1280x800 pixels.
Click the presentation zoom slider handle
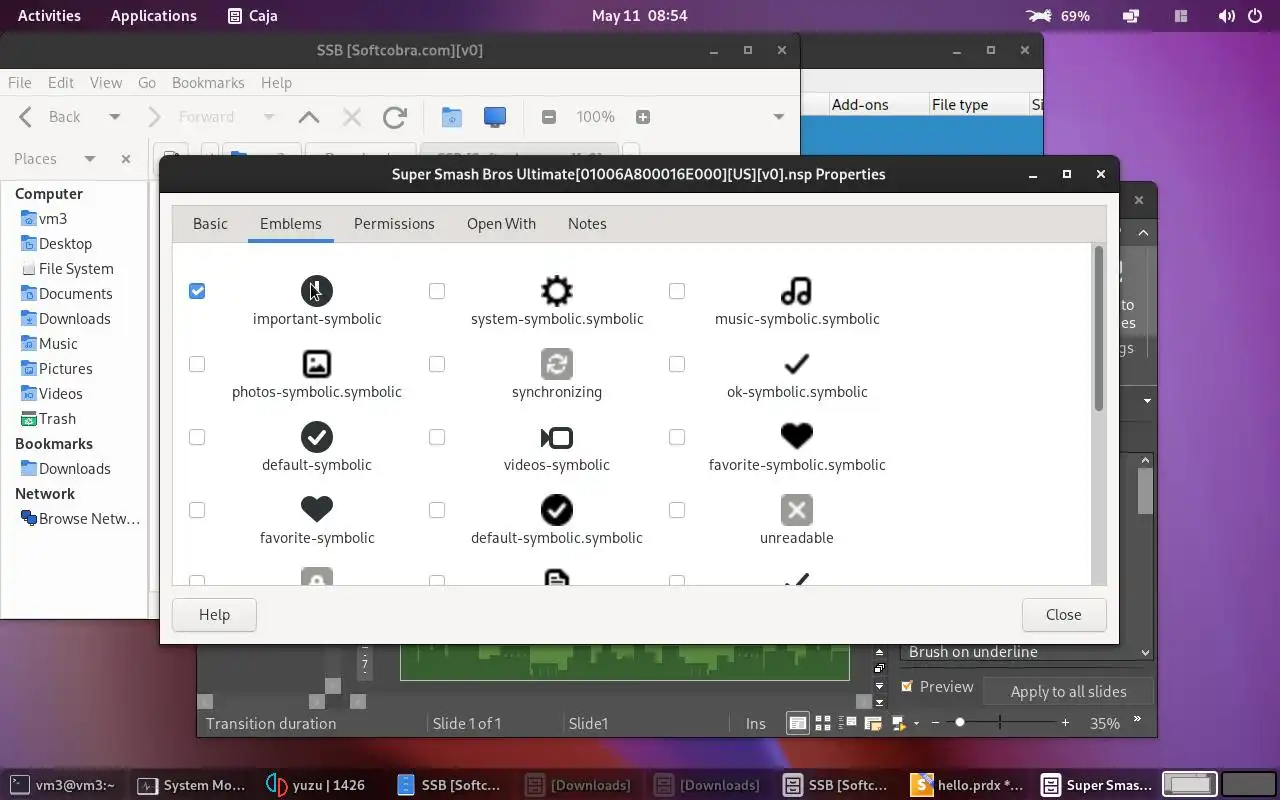point(960,722)
